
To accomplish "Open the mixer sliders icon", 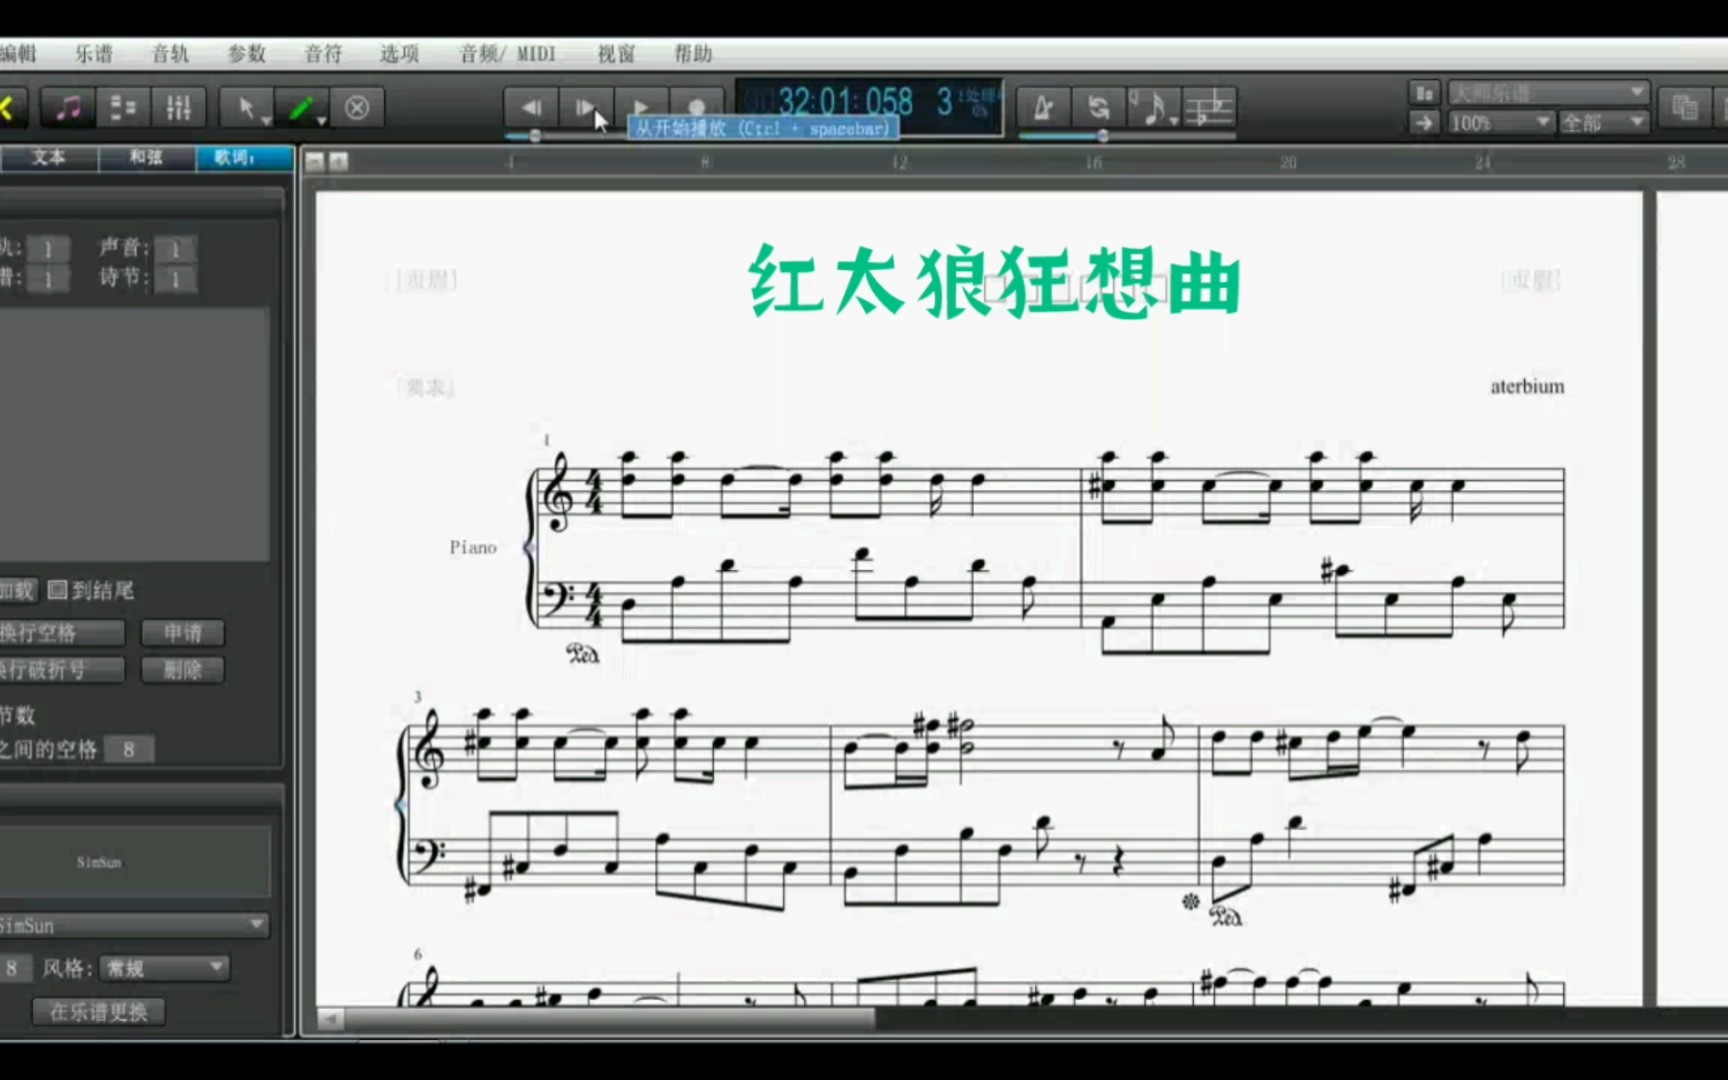I will click(x=179, y=107).
